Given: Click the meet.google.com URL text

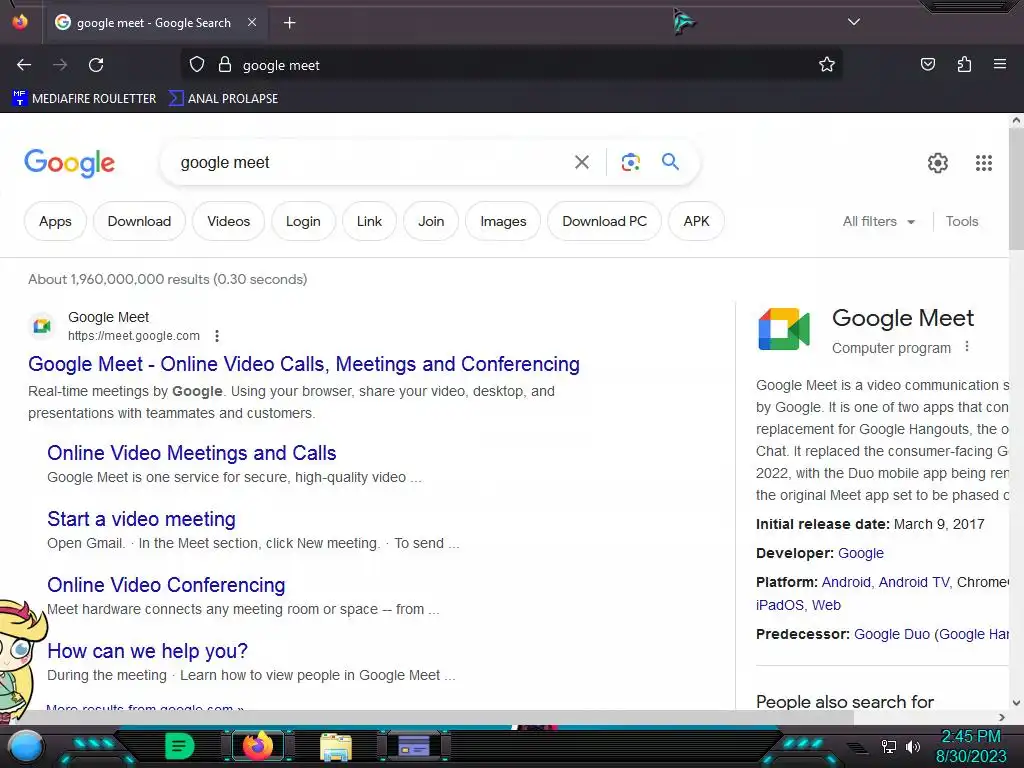Looking at the screenshot, I should point(134,336).
